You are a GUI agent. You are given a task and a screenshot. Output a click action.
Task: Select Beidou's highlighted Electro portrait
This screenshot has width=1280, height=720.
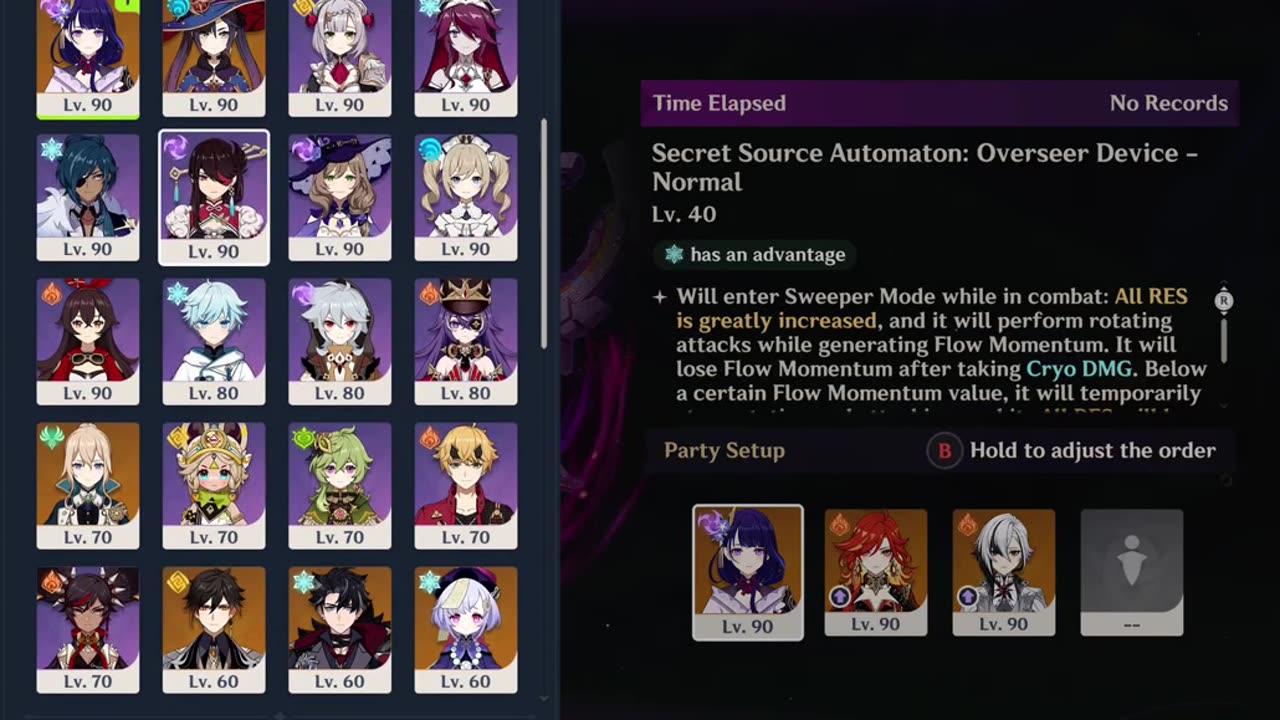pos(214,197)
